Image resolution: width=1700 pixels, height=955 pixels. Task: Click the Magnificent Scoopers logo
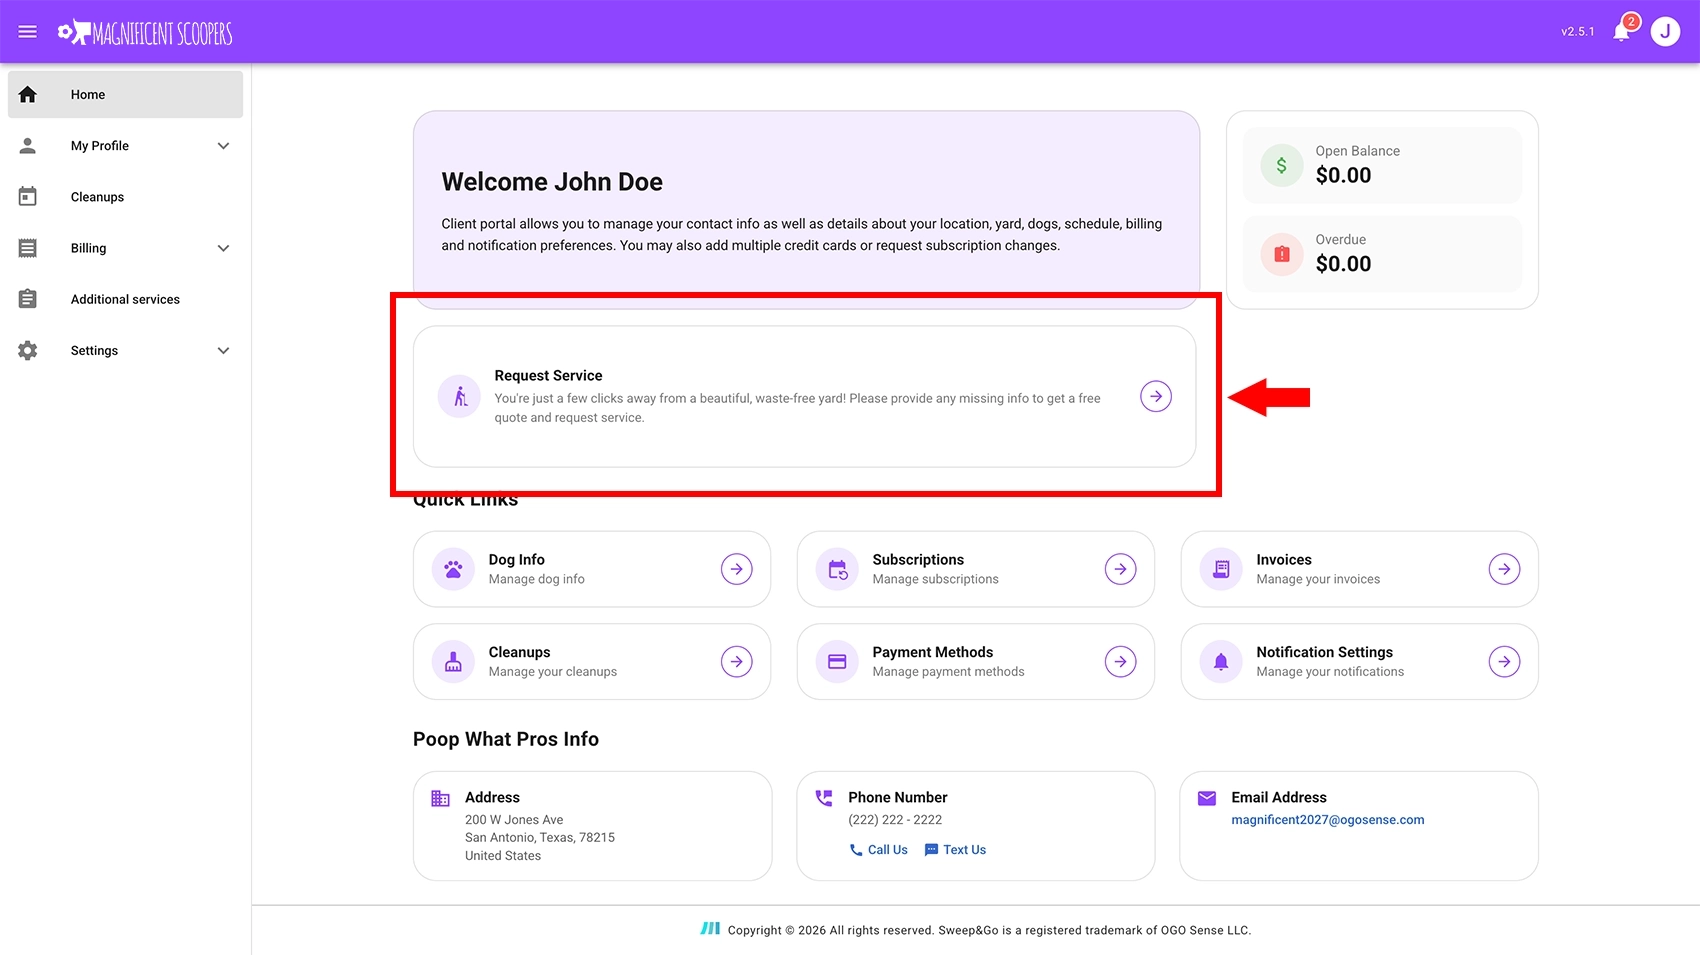[145, 31]
